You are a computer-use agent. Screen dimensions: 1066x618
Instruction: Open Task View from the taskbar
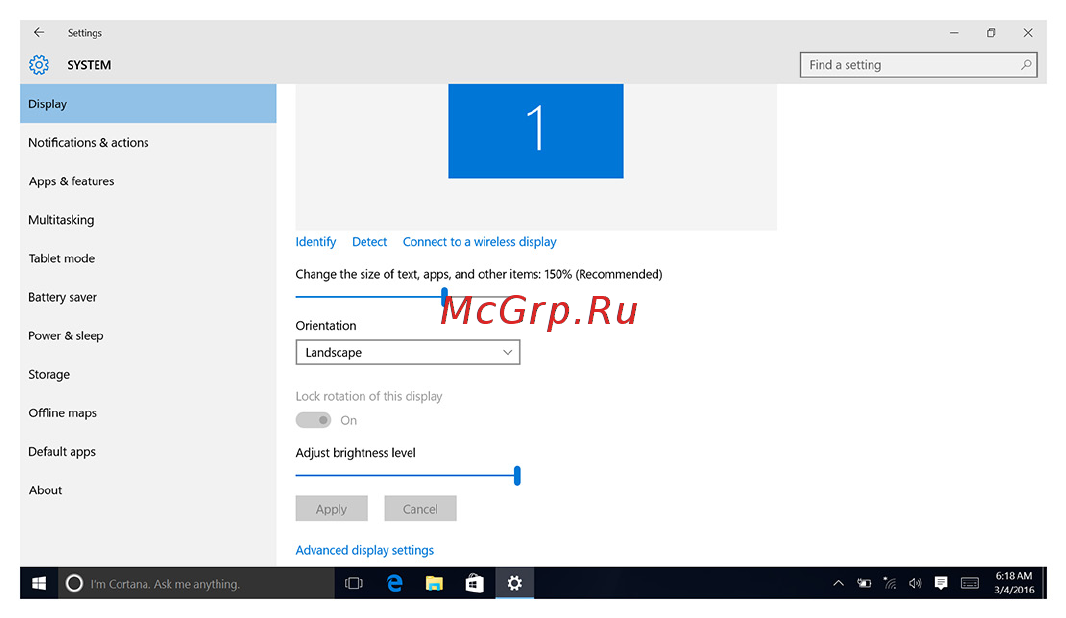click(354, 583)
